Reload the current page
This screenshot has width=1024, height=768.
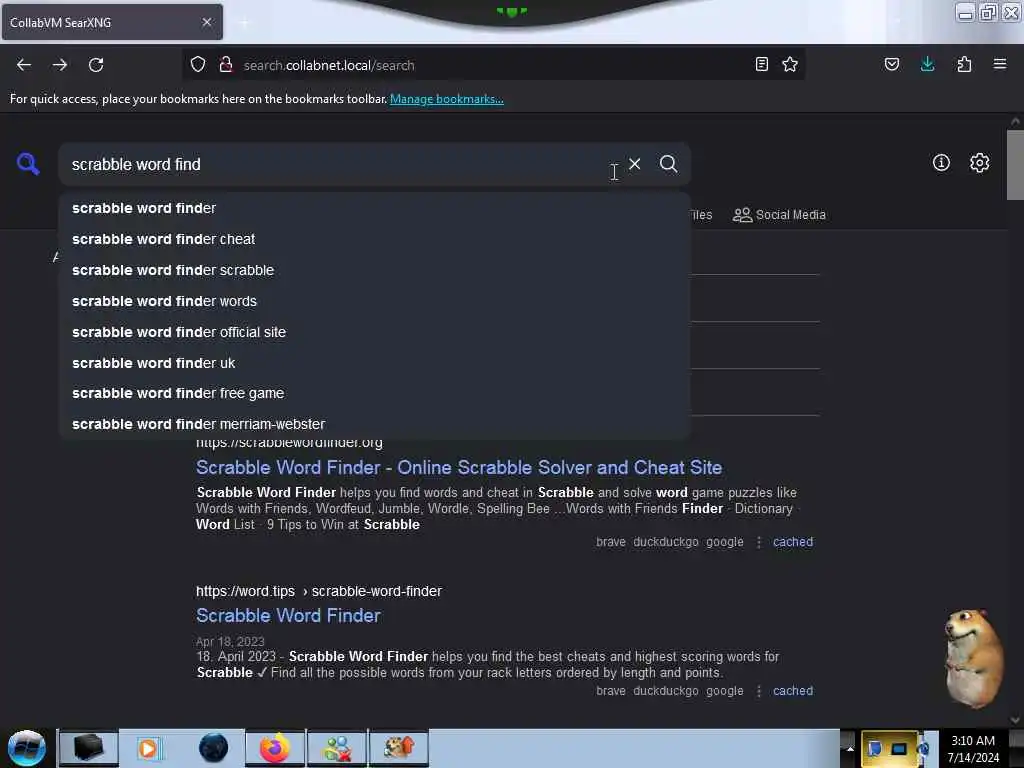pyautogui.click(x=96, y=65)
